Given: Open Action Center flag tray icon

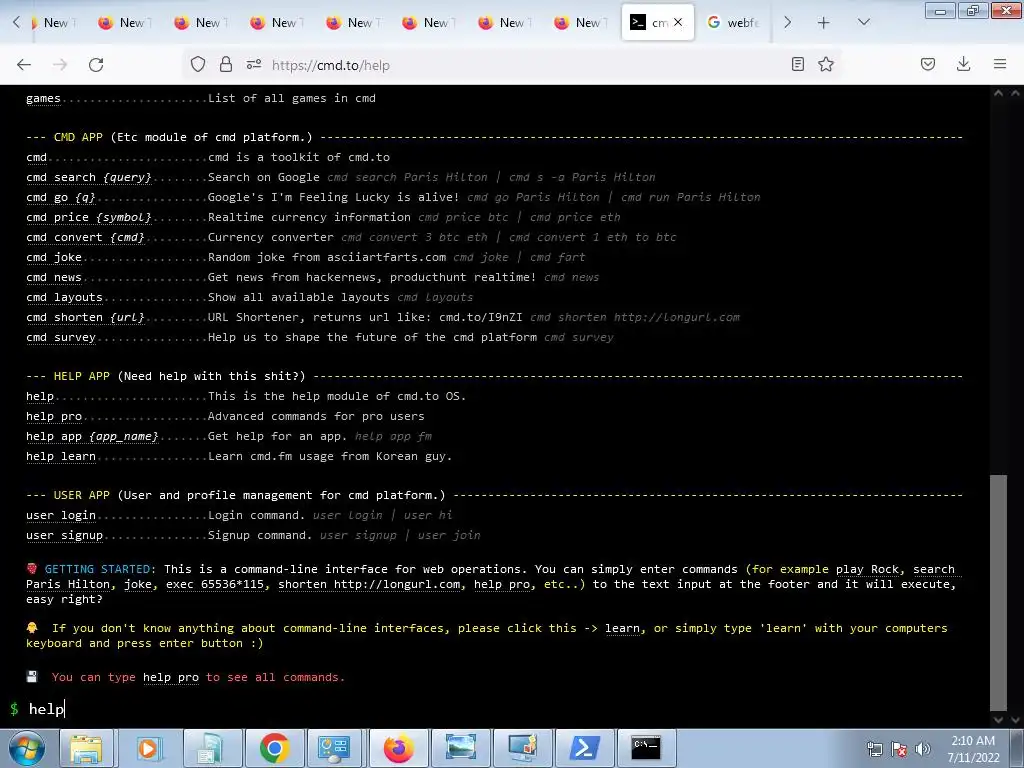Looking at the screenshot, I should [x=899, y=749].
